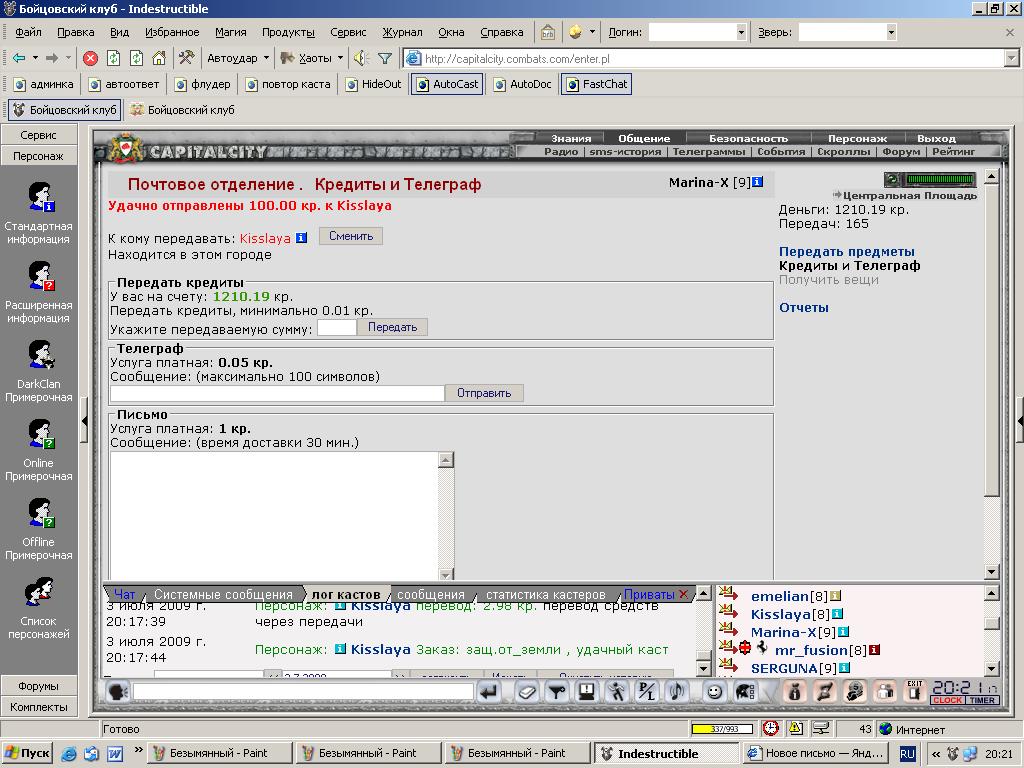Screen dimensions: 1024x768
Task: Open the Магия menu
Action: [231, 32]
